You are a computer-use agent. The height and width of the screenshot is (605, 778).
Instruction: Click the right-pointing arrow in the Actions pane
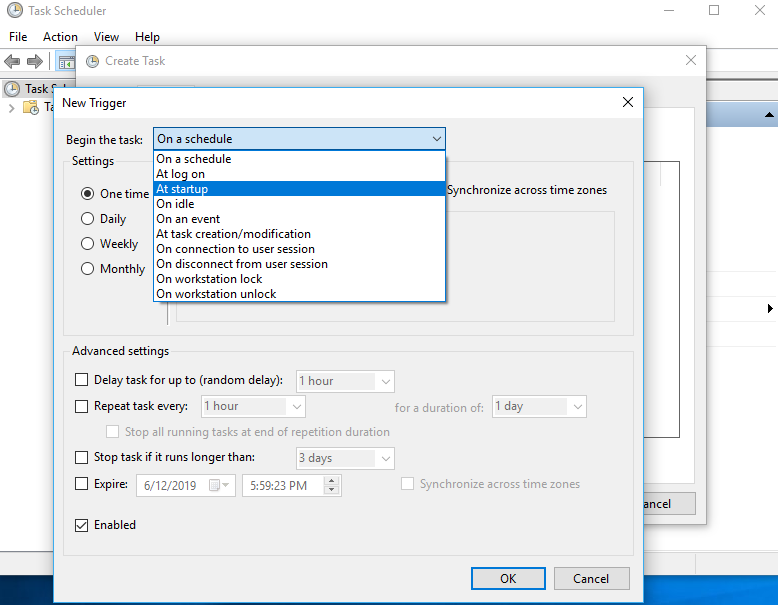770,308
